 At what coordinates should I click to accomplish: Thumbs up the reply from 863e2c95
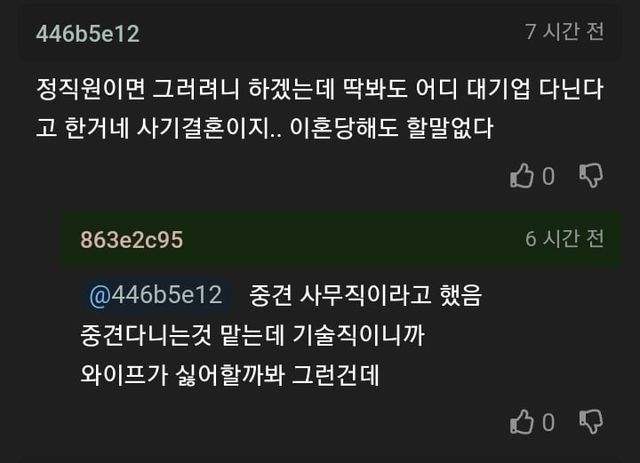tap(522, 423)
